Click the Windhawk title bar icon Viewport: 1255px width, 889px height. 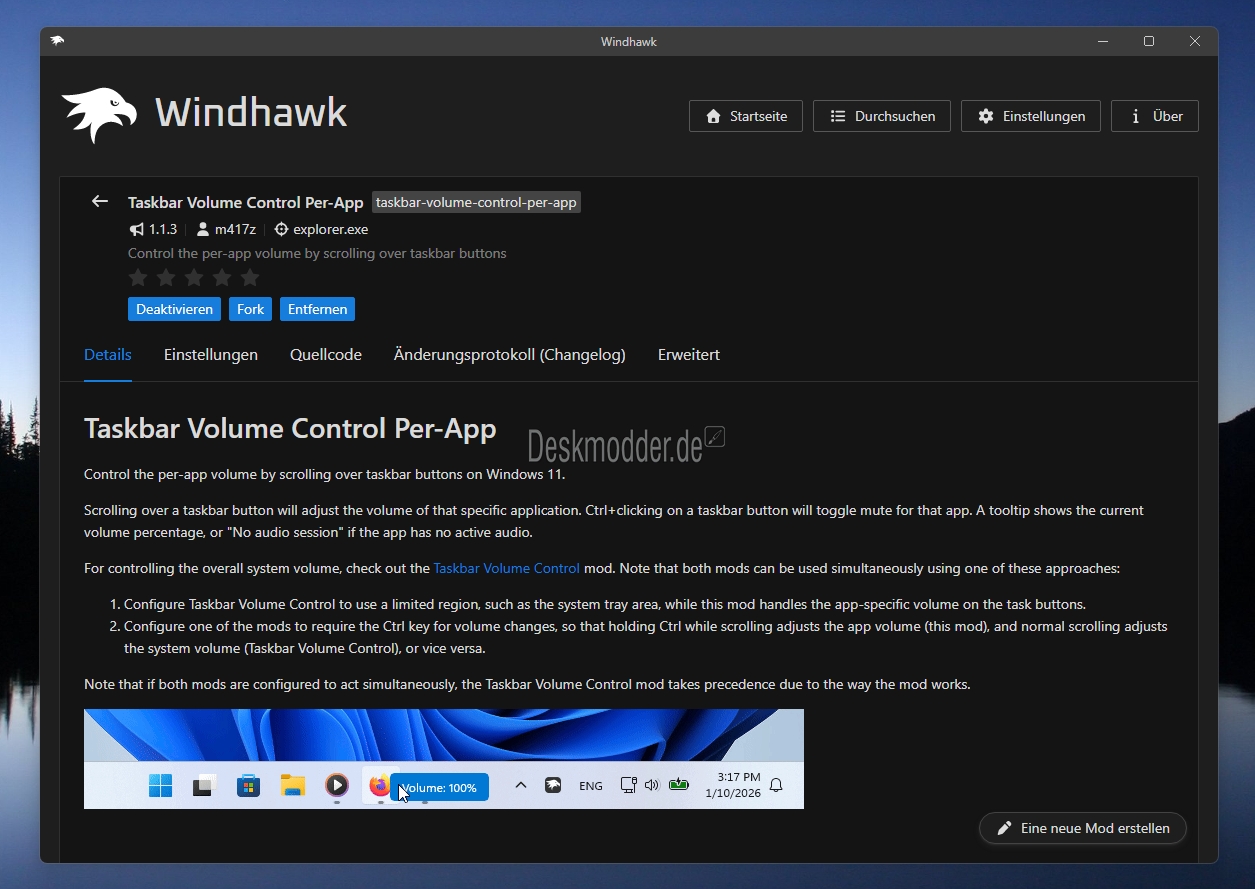pos(57,41)
